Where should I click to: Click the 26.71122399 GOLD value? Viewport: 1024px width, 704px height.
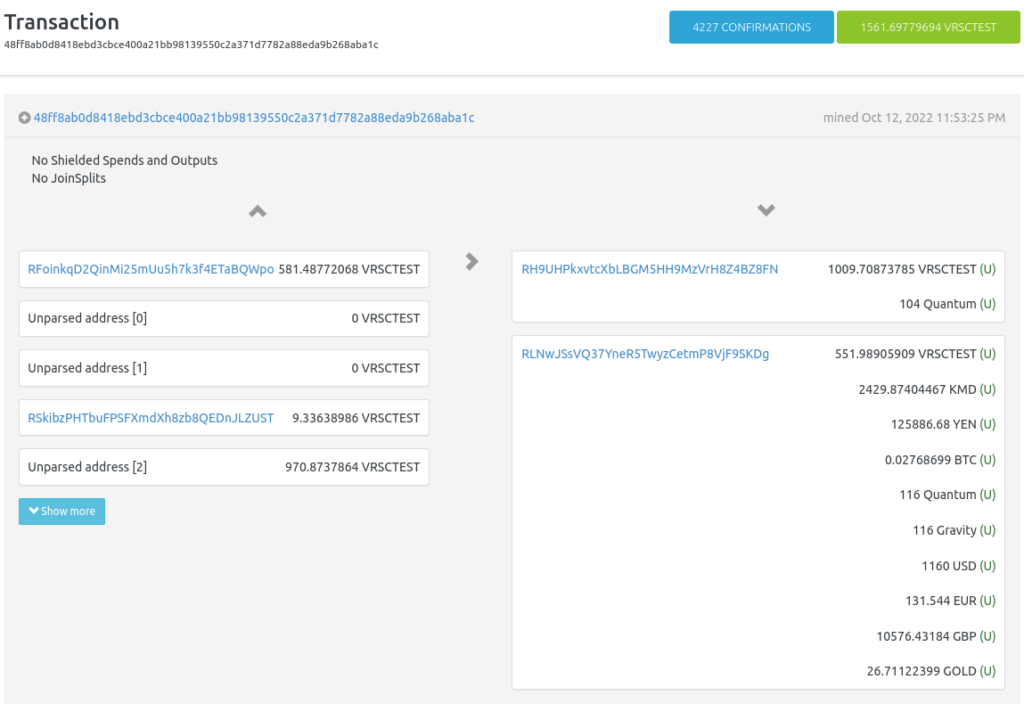(x=921, y=671)
